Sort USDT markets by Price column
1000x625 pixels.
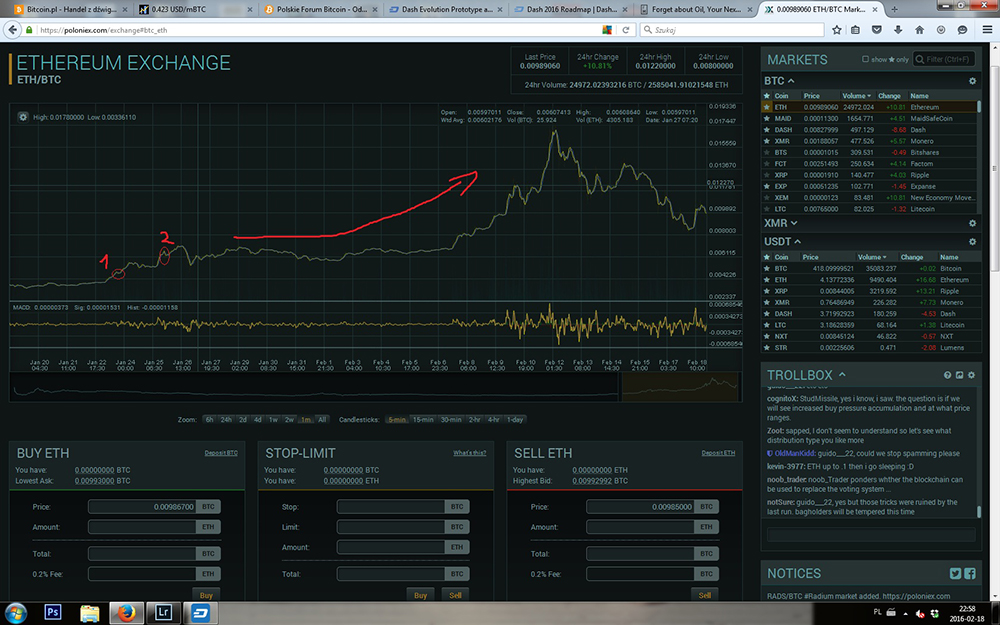[x=811, y=257]
